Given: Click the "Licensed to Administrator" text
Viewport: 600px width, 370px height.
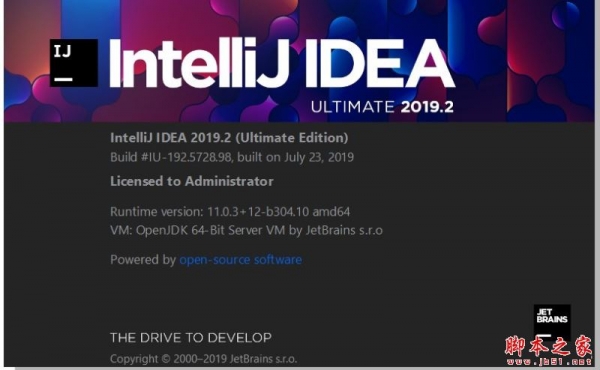Looking at the screenshot, I should point(192,181).
